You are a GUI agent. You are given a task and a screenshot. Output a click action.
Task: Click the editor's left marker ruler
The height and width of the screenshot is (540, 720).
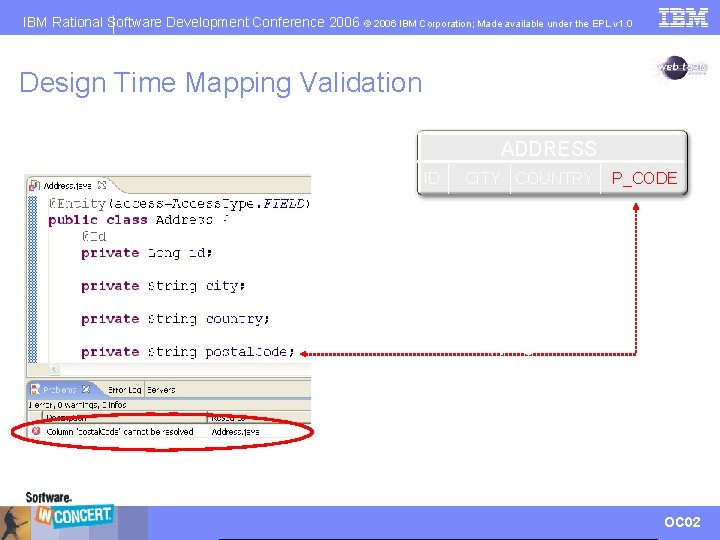click(33, 279)
